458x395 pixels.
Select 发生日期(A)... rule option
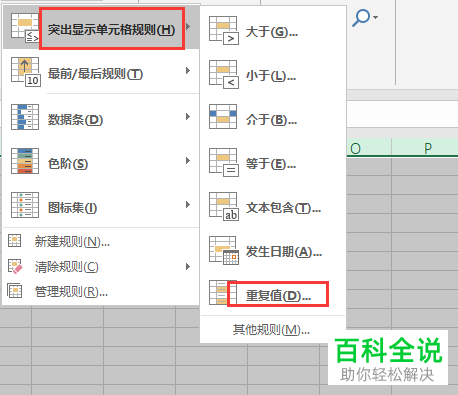pyautogui.click(x=273, y=251)
